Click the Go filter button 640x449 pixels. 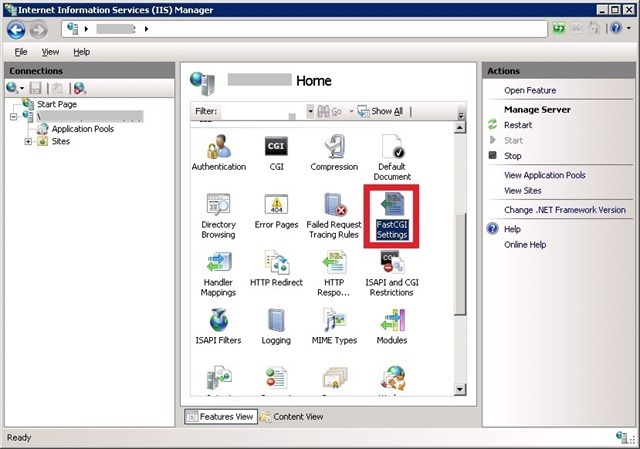coord(329,111)
